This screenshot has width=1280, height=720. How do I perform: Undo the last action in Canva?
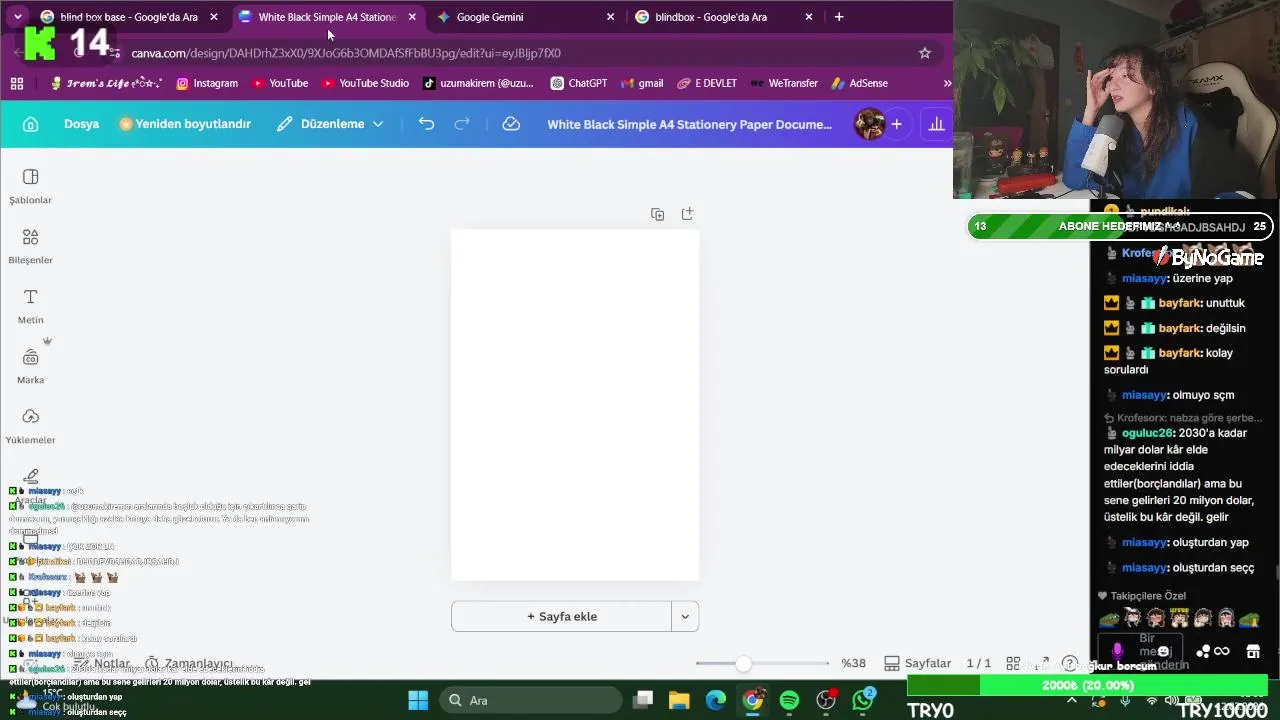pos(426,124)
